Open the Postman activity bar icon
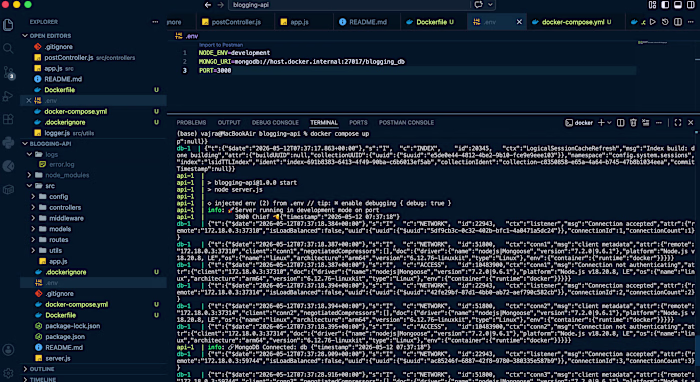Screen dimensions: 700x382 8,166
